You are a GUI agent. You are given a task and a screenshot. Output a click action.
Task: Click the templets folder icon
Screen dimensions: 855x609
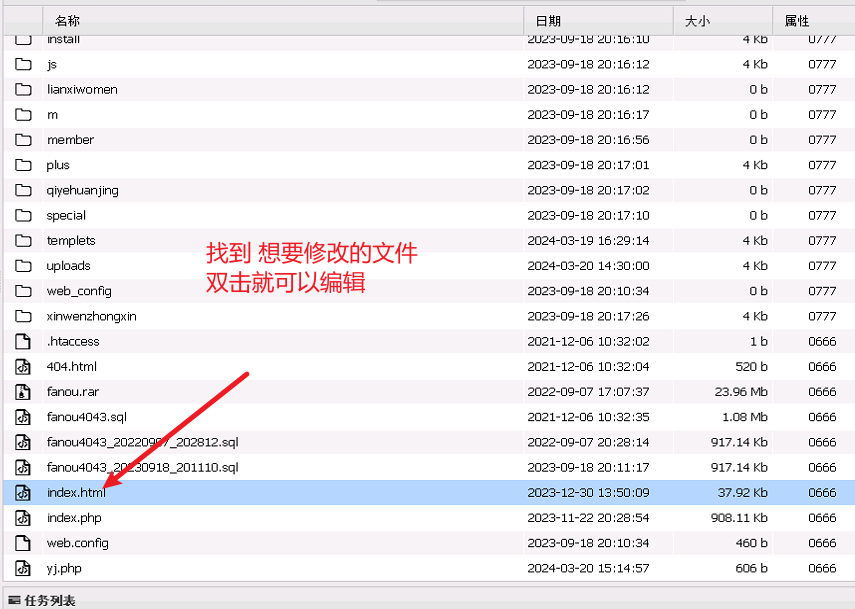pos(24,240)
